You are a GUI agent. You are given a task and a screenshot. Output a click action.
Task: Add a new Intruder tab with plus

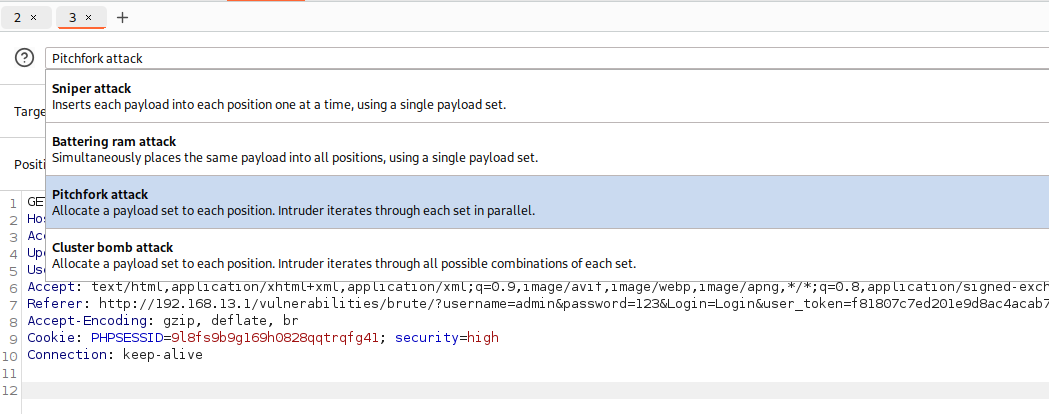click(x=122, y=18)
